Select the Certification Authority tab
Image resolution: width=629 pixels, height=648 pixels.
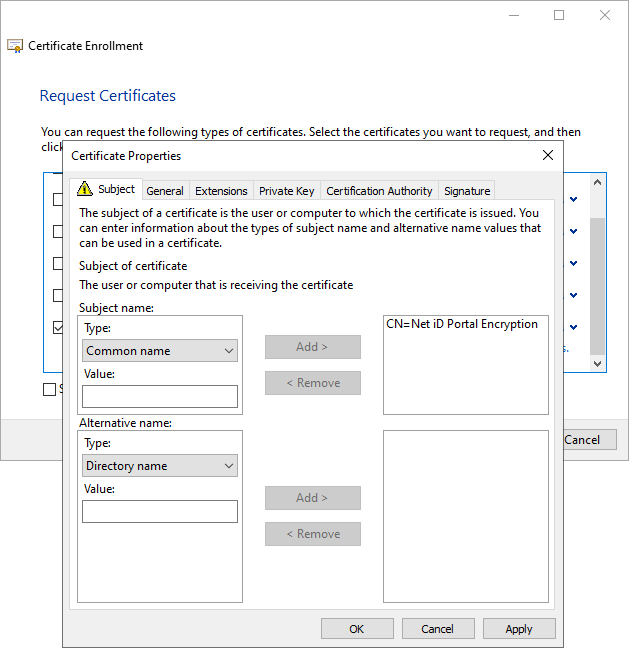pos(379,191)
